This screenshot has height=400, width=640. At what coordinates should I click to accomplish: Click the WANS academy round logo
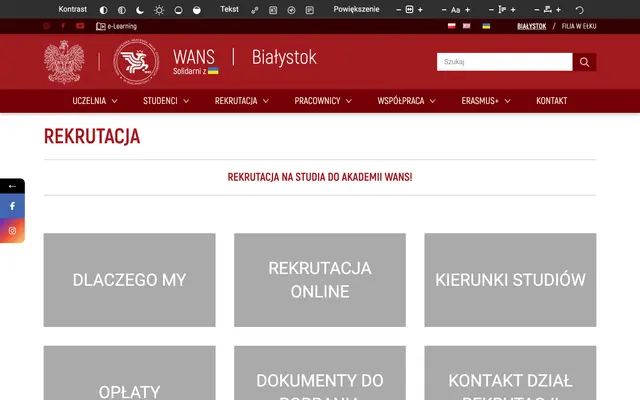point(136,62)
